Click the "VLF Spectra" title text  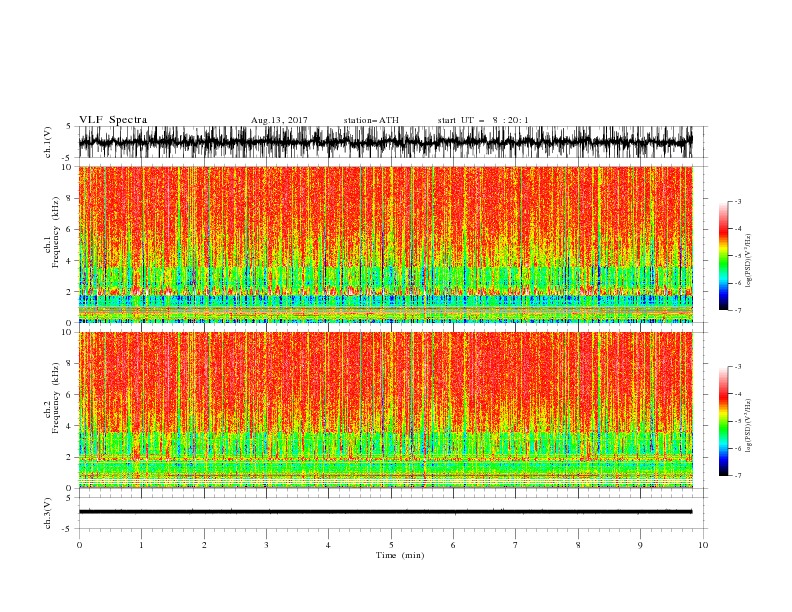coord(113,120)
